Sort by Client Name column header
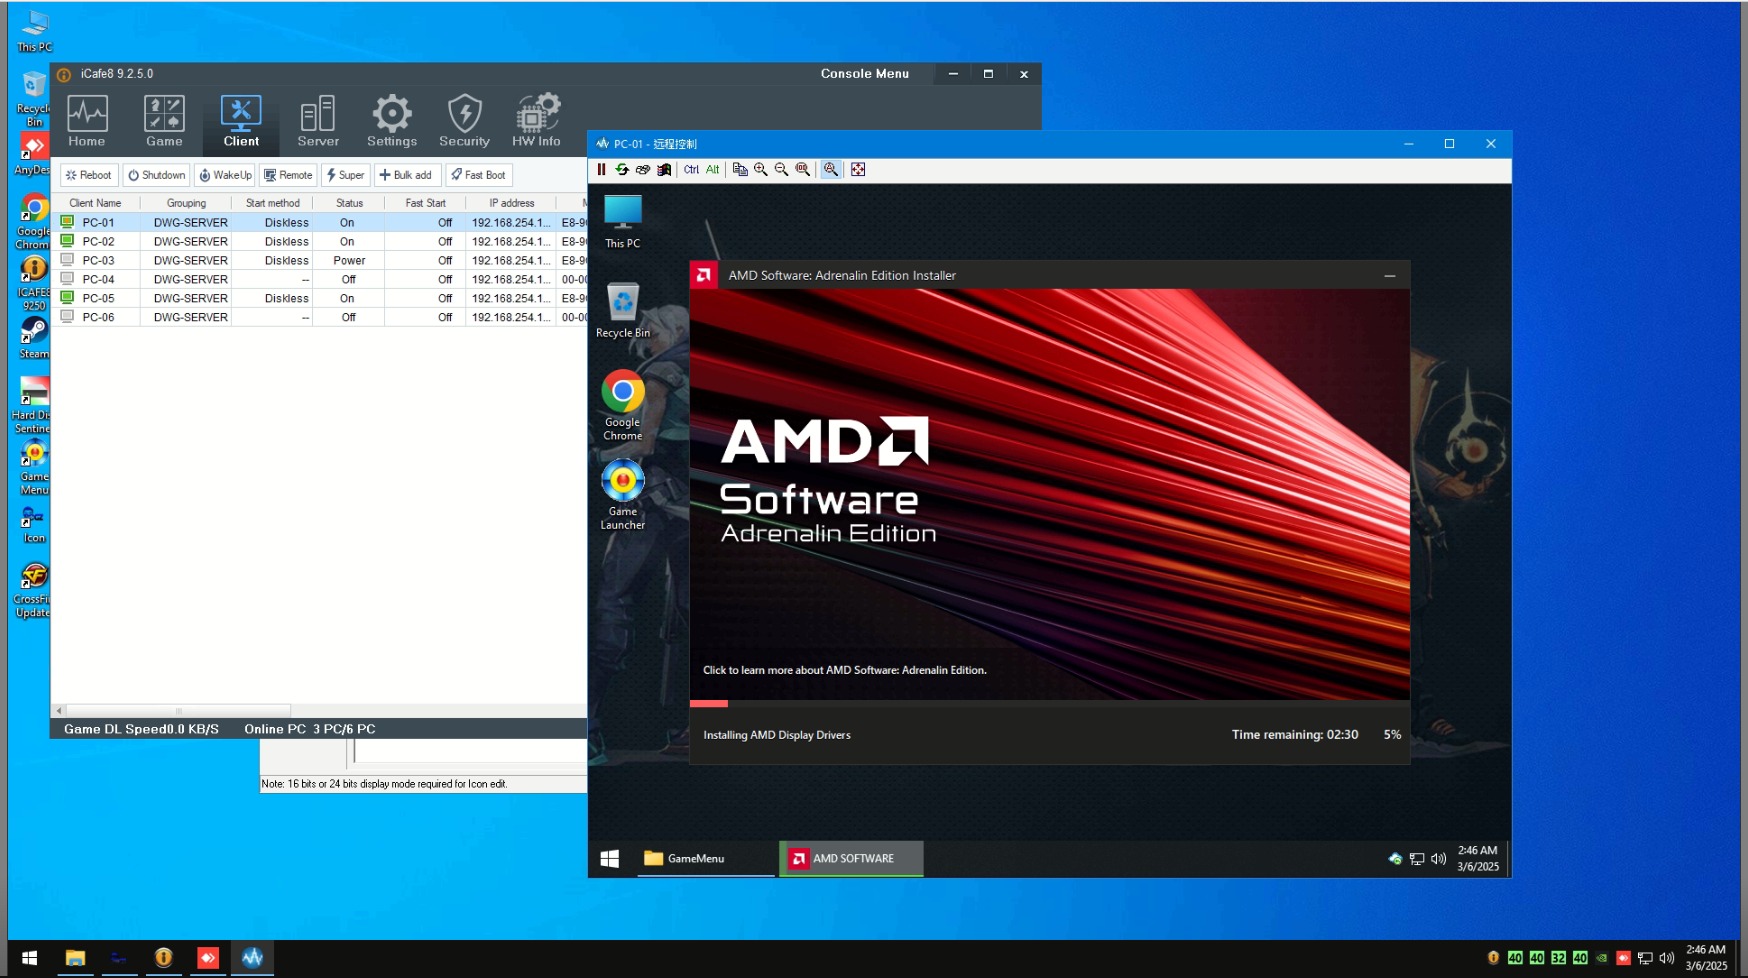The height and width of the screenshot is (978, 1748). [x=96, y=203]
